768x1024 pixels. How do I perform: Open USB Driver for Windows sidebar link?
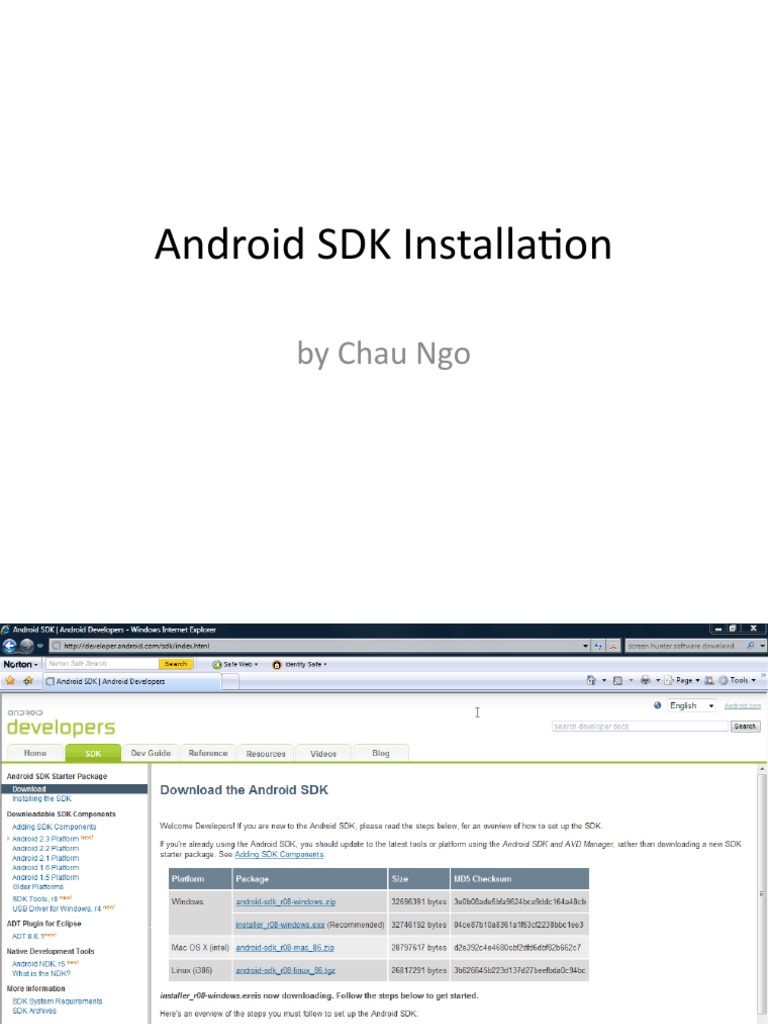(x=56, y=908)
